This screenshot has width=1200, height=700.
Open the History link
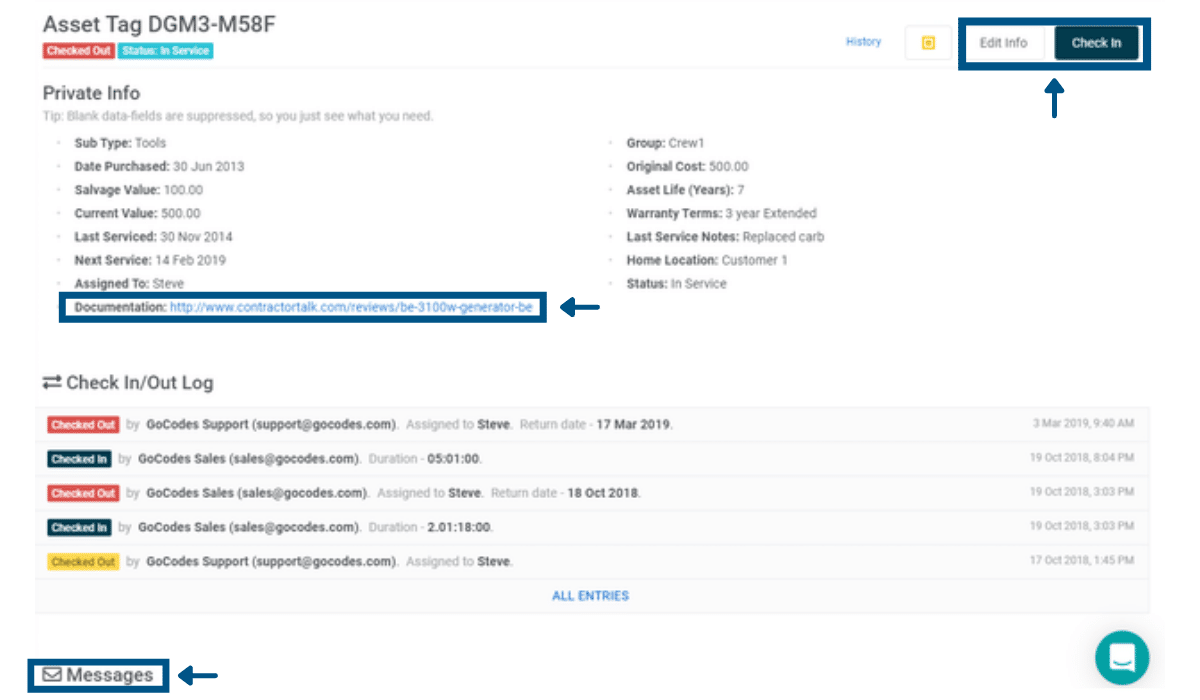863,42
